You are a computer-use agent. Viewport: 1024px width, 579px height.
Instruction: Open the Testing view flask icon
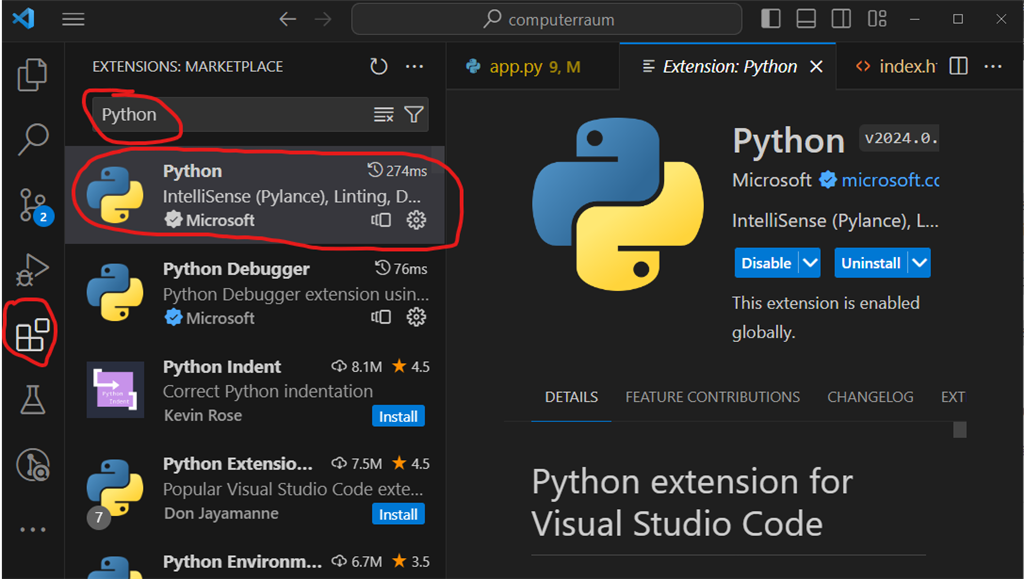pyautogui.click(x=31, y=400)
